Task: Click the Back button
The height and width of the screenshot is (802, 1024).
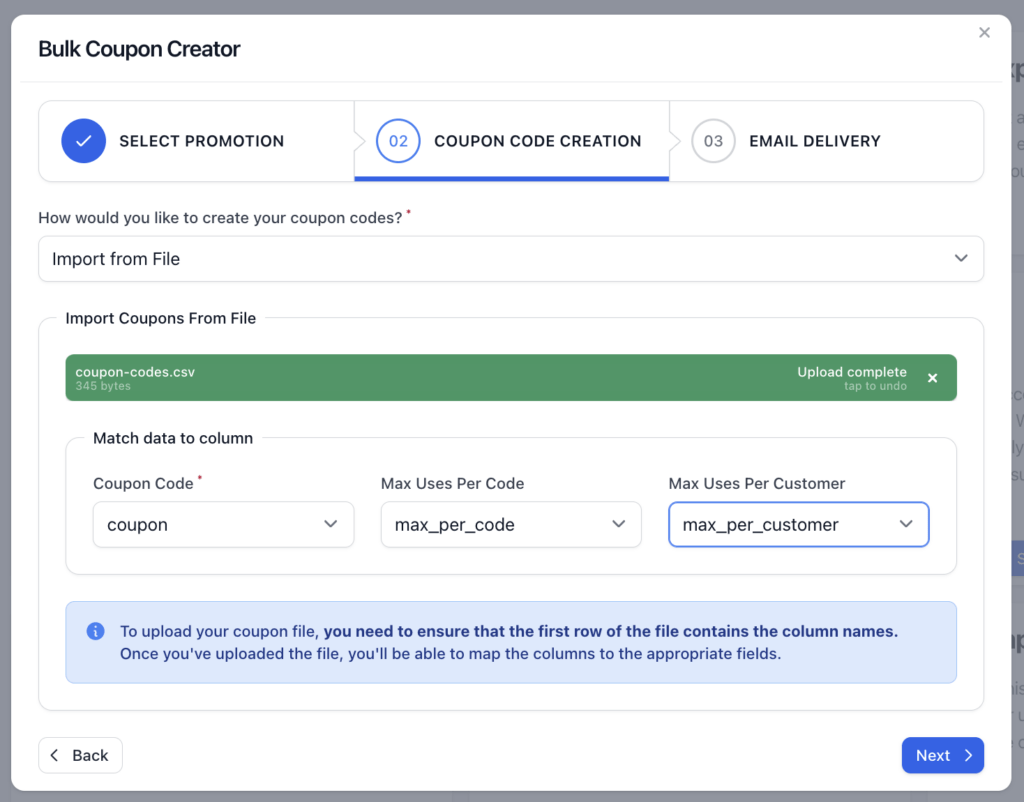Action: (x=80, y=755)
